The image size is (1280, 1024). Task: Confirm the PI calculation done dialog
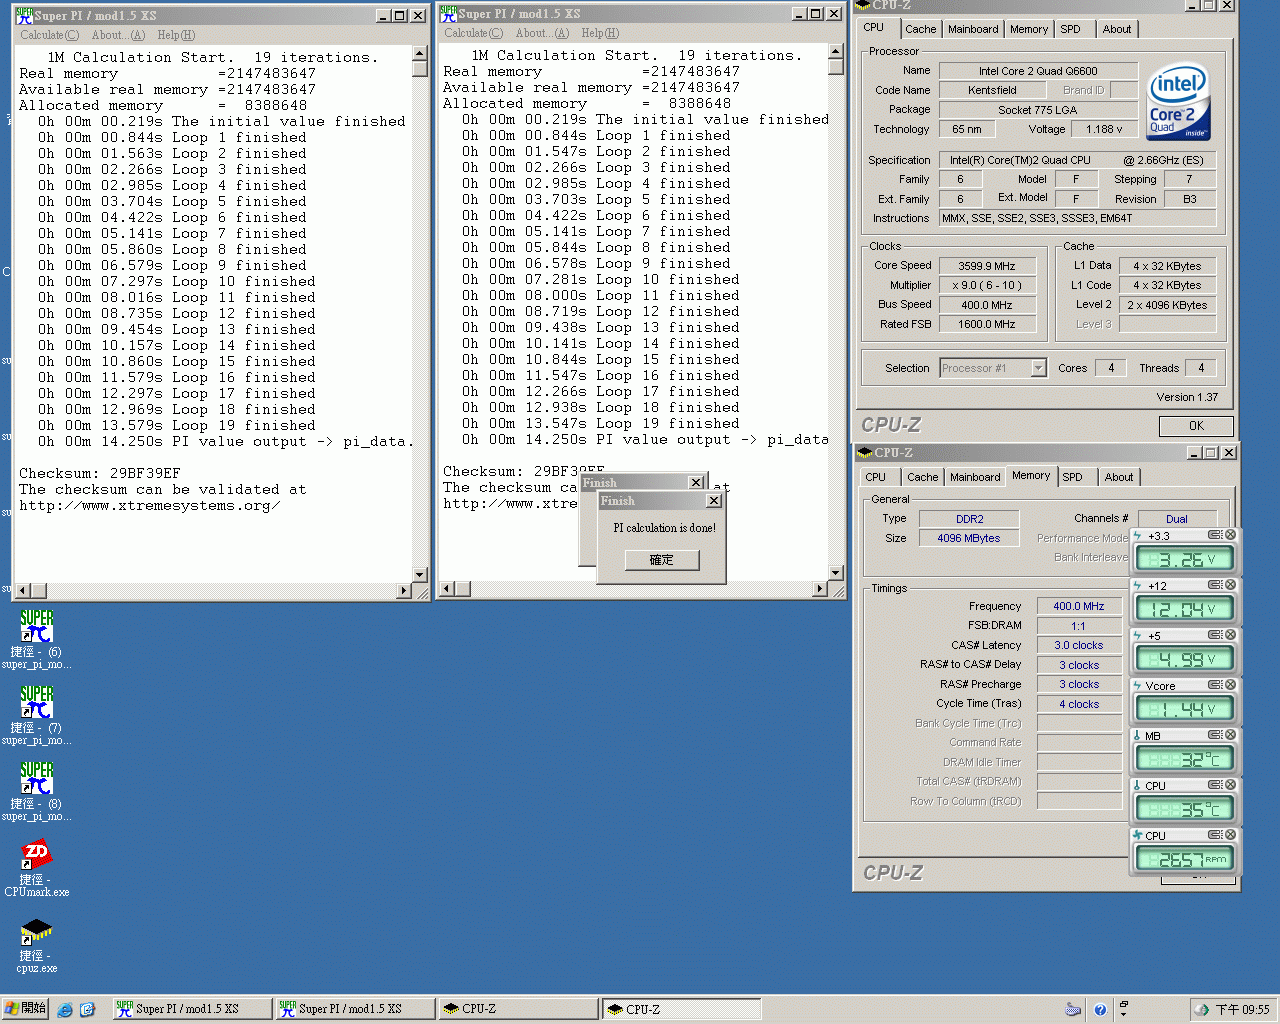662,560
